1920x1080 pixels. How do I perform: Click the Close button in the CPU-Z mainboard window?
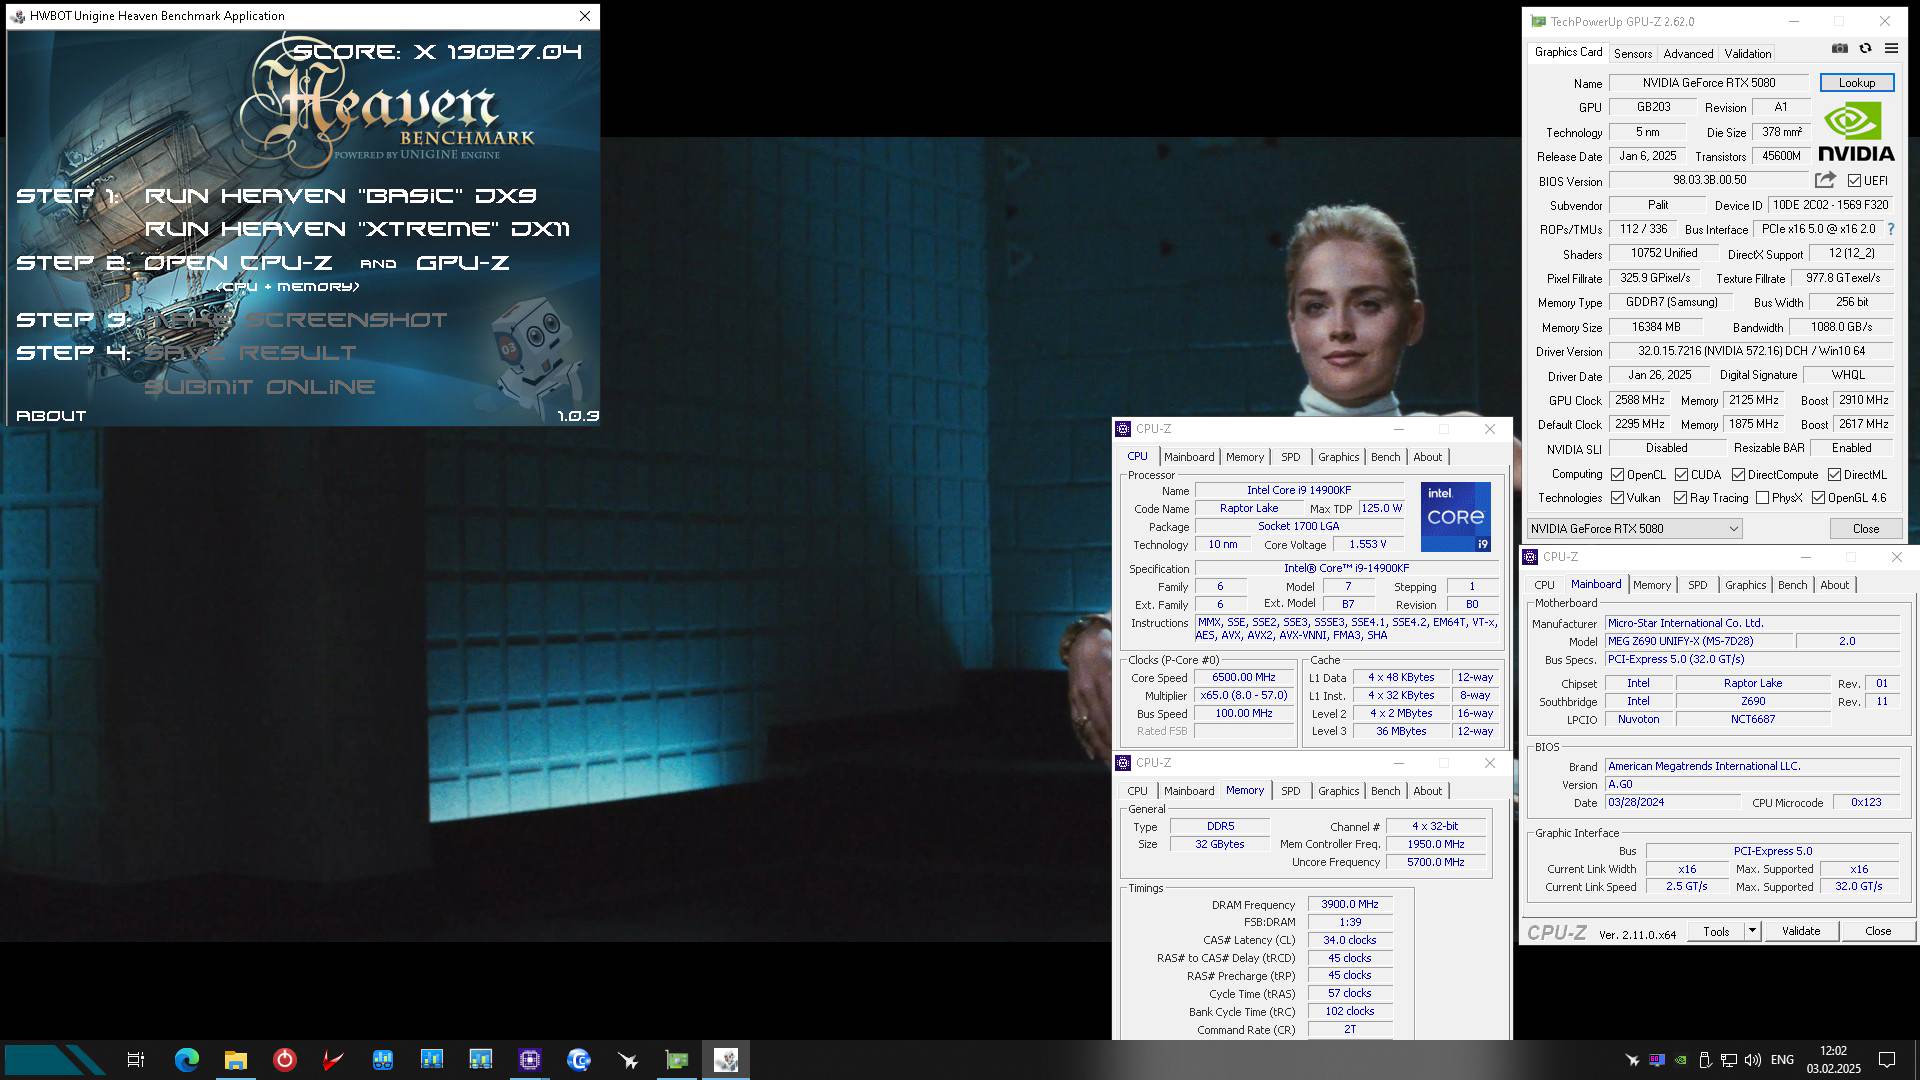1877,931
